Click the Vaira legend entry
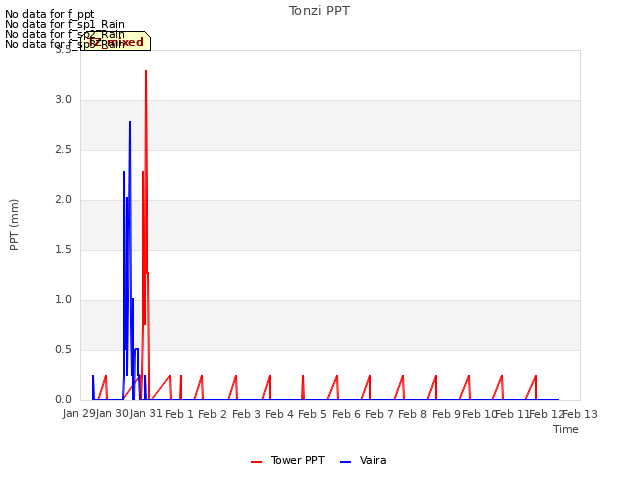Viewport: 640px width, 480px height. tap(363, 461)
